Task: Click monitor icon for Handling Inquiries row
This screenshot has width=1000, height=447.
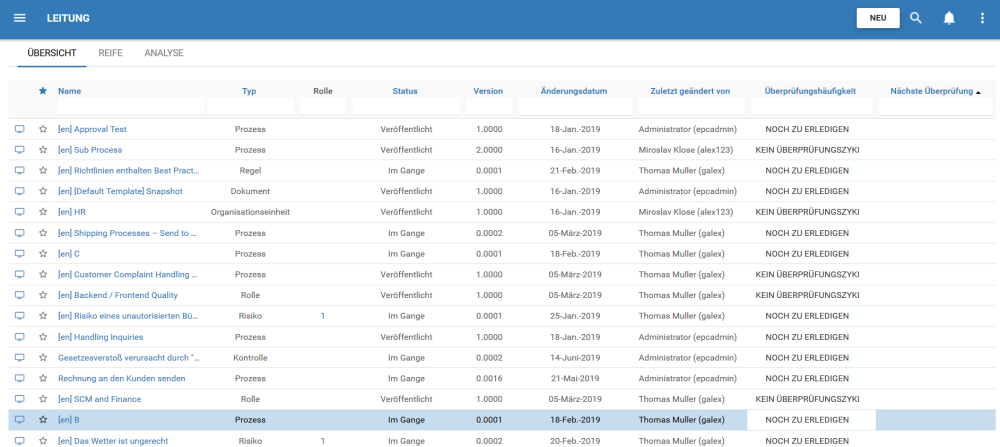Action: pyautogui.click(x=20, y=337)
